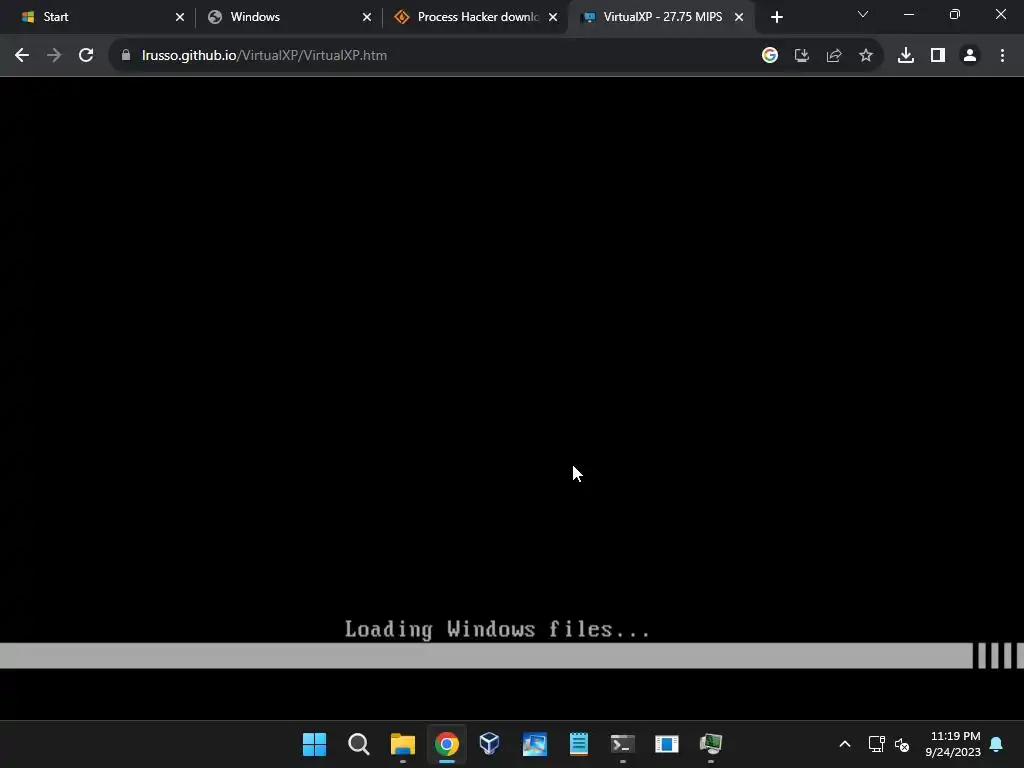Open Notepad from the taskbar

(x=579, y=744)
